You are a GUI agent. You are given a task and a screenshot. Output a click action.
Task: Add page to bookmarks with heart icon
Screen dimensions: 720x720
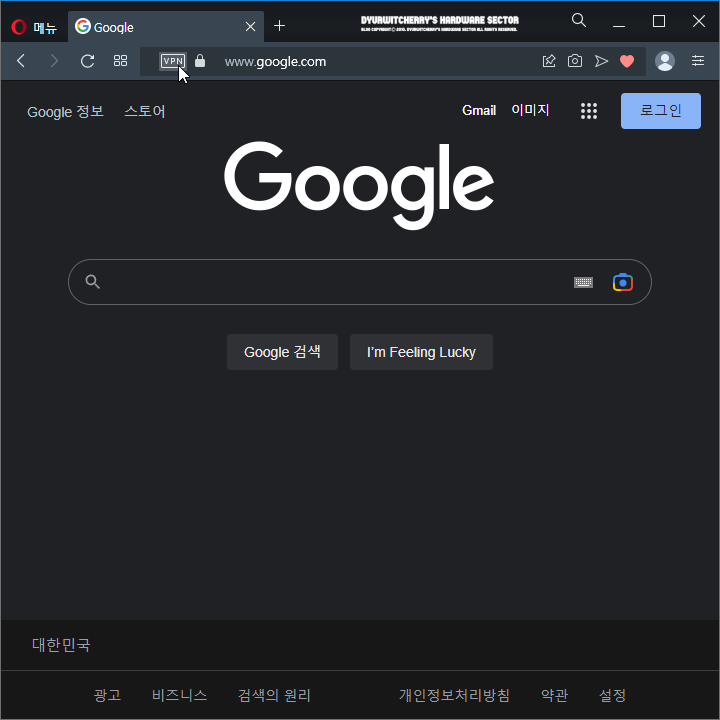627,61
